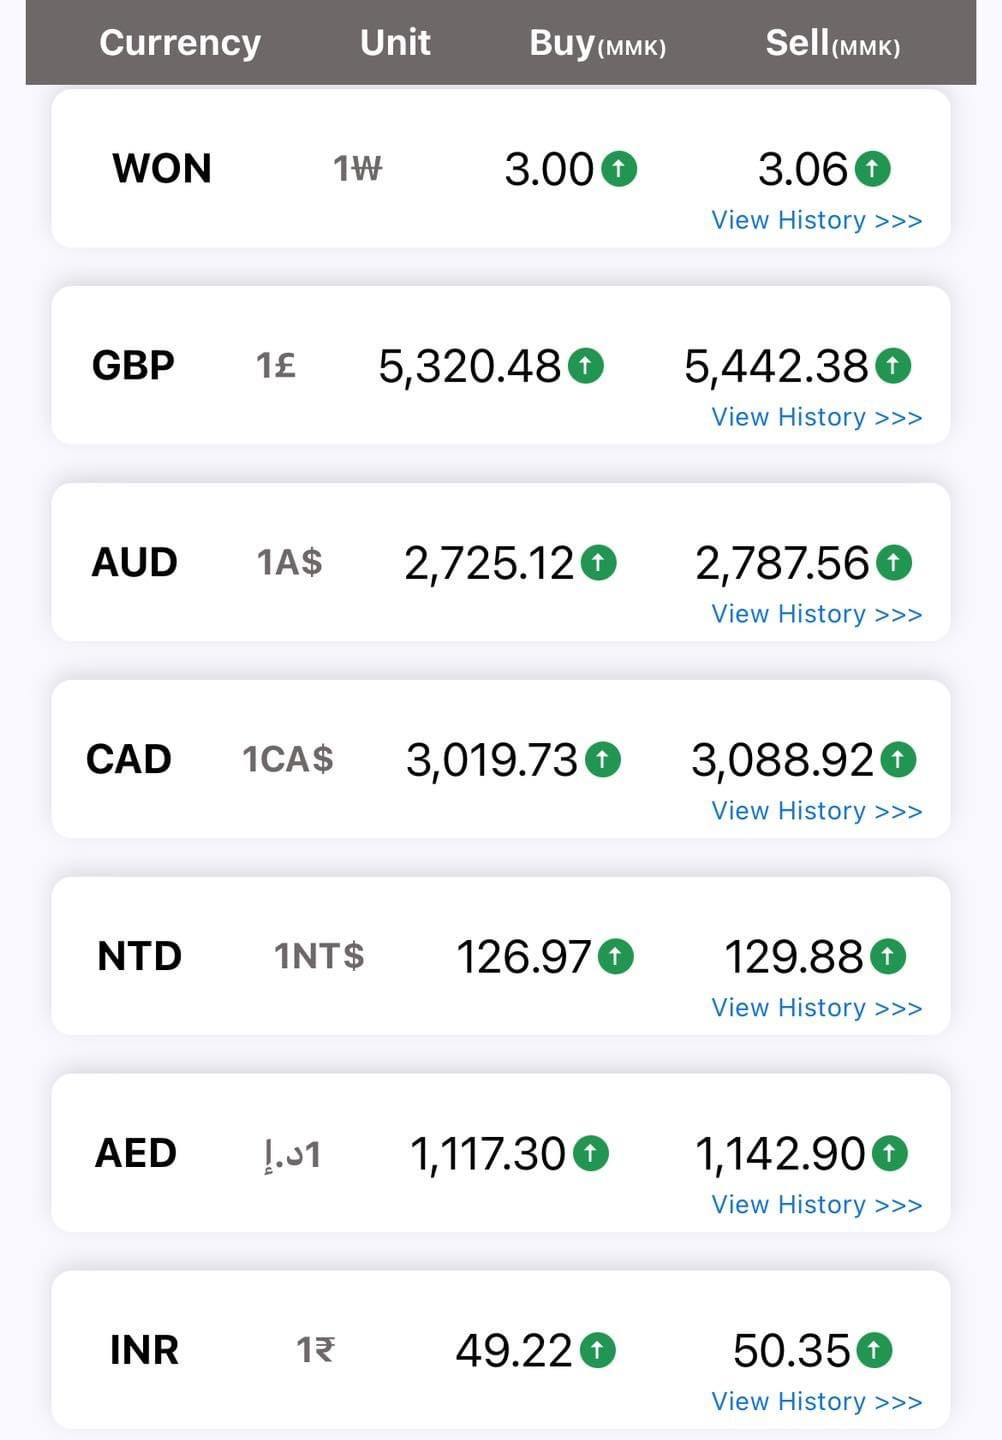The height and width of the screenshot is (1440, 1002).
Task: Click the Unit column header
Action: pyautogui.click(x=395, y=43)
